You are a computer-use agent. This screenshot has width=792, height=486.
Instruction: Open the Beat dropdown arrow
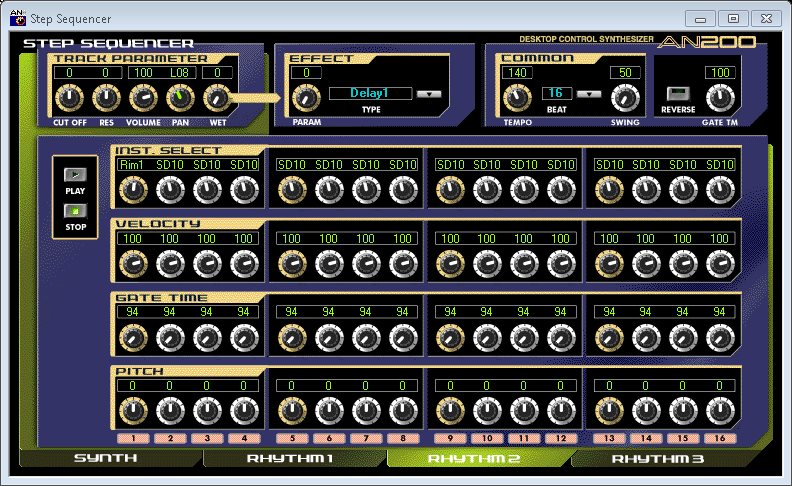click(589, 94)
